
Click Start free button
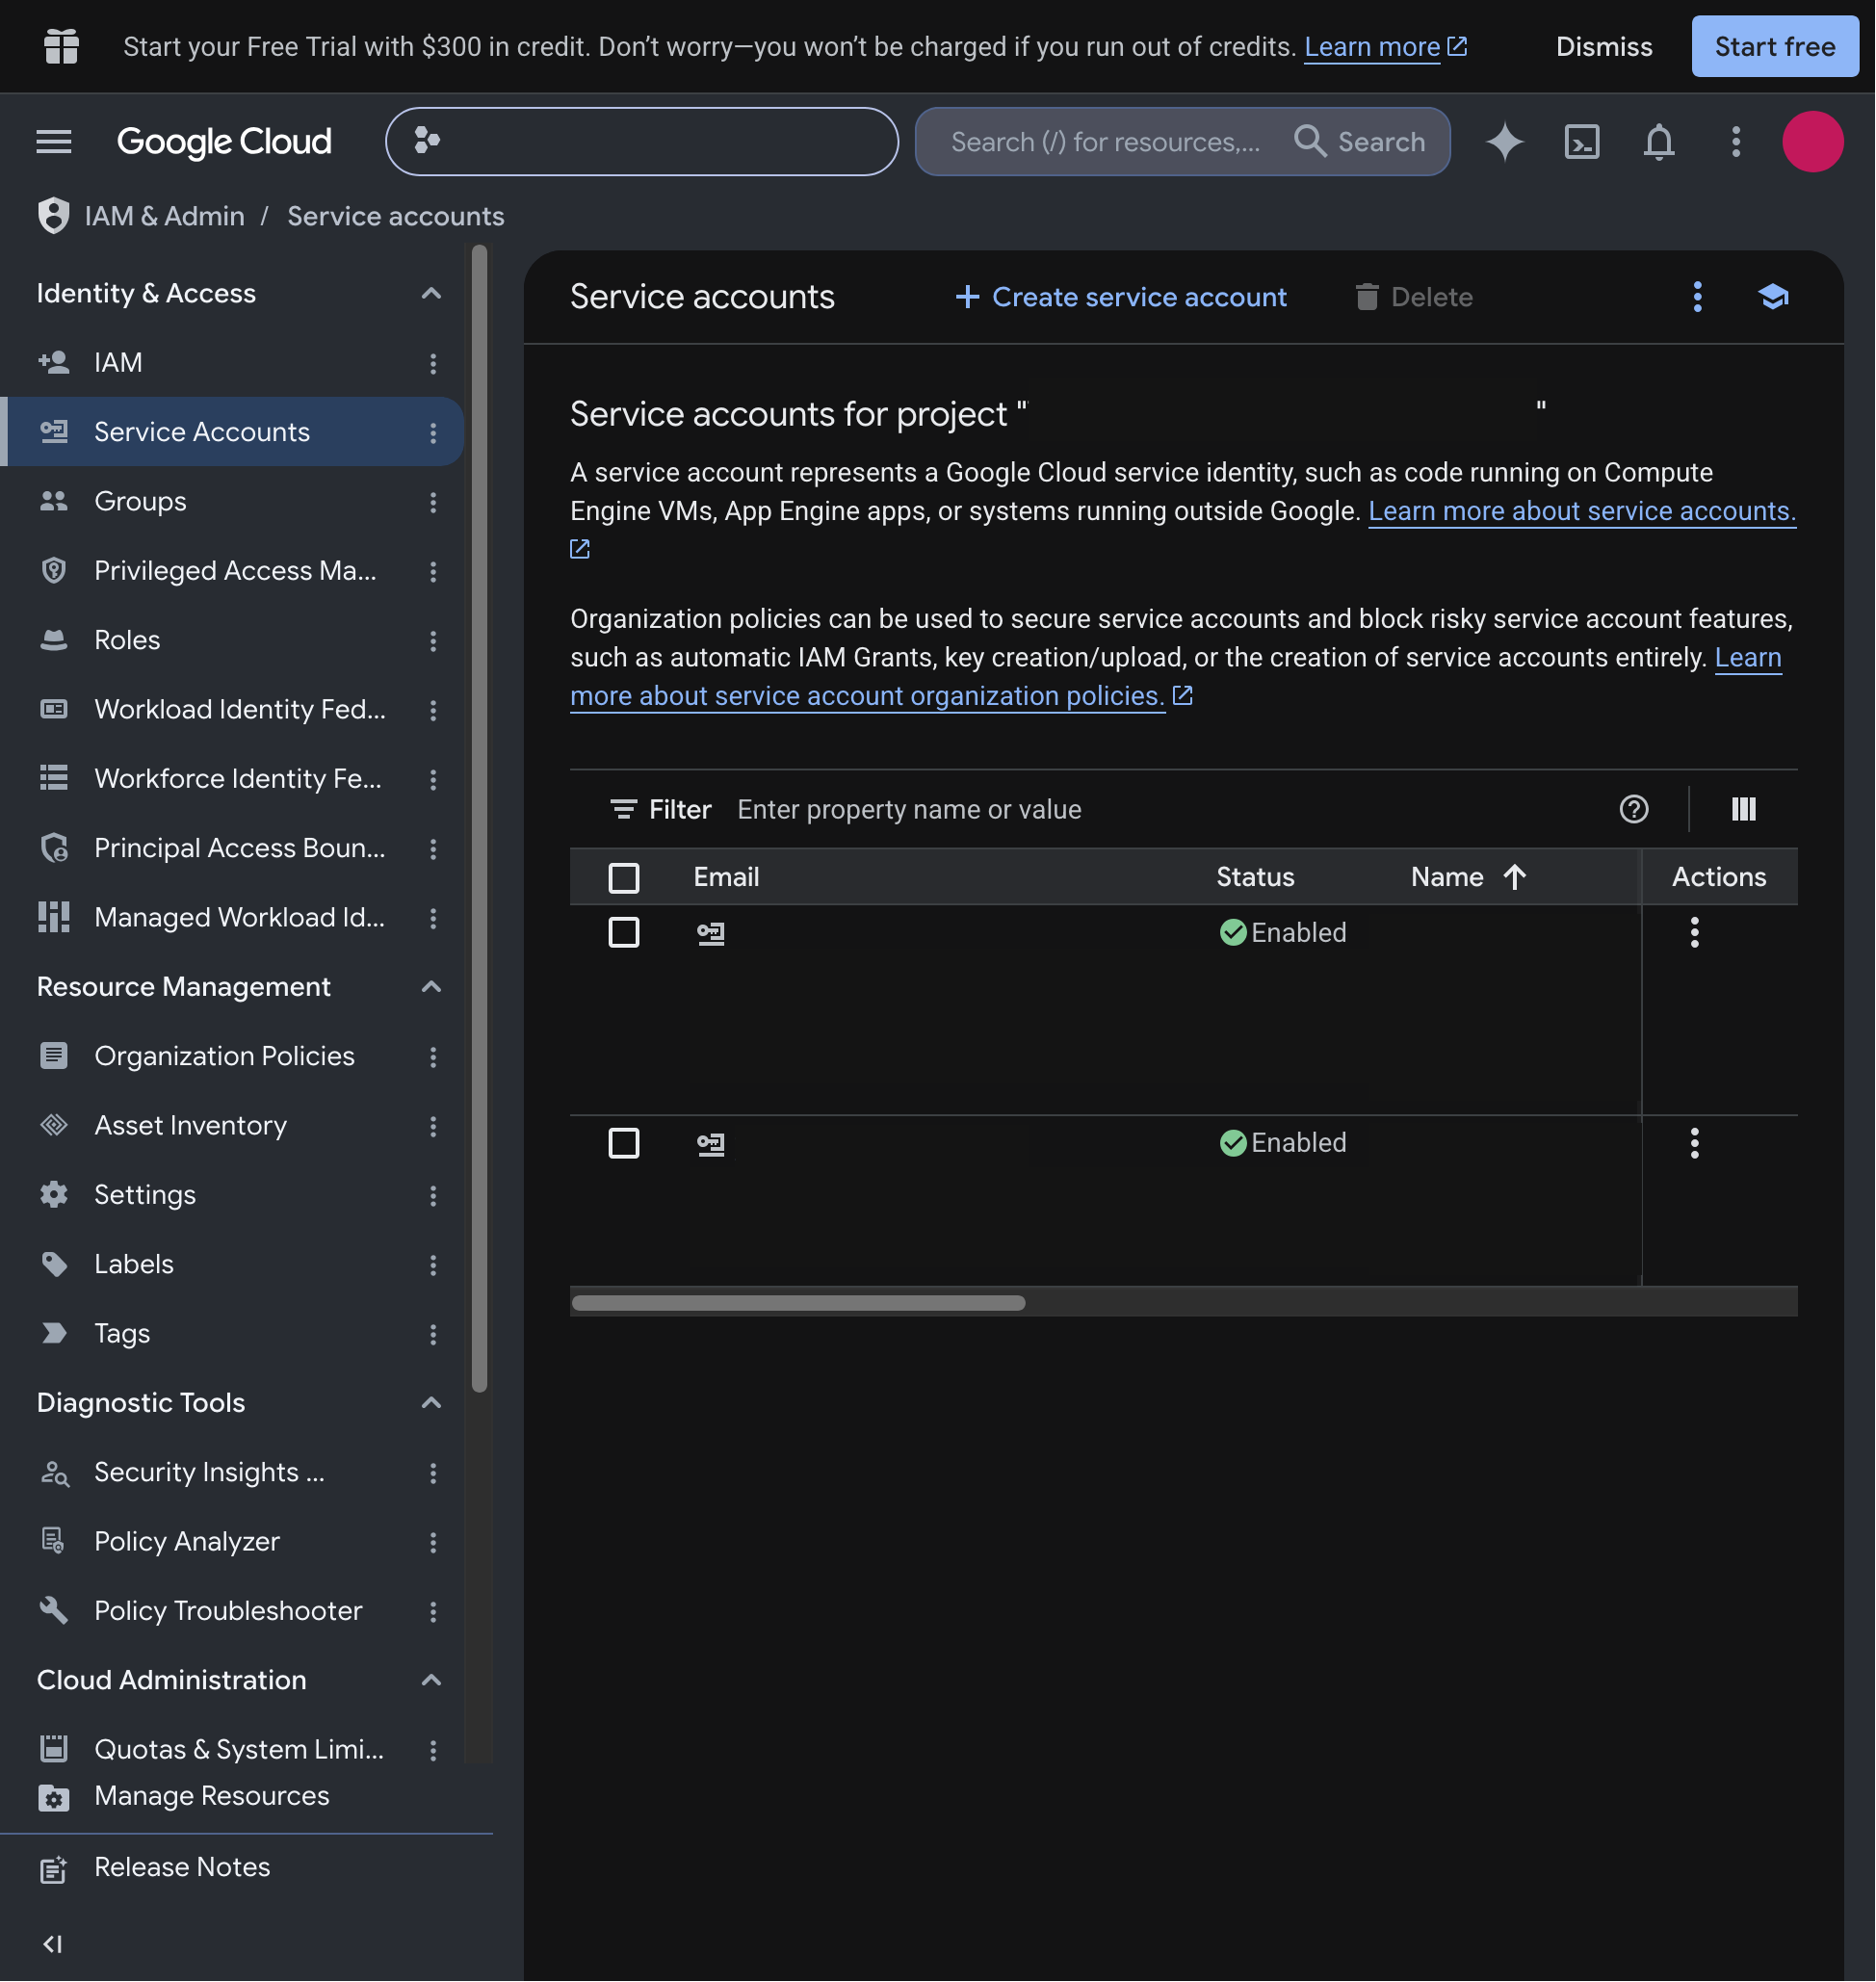(1775, 47)
